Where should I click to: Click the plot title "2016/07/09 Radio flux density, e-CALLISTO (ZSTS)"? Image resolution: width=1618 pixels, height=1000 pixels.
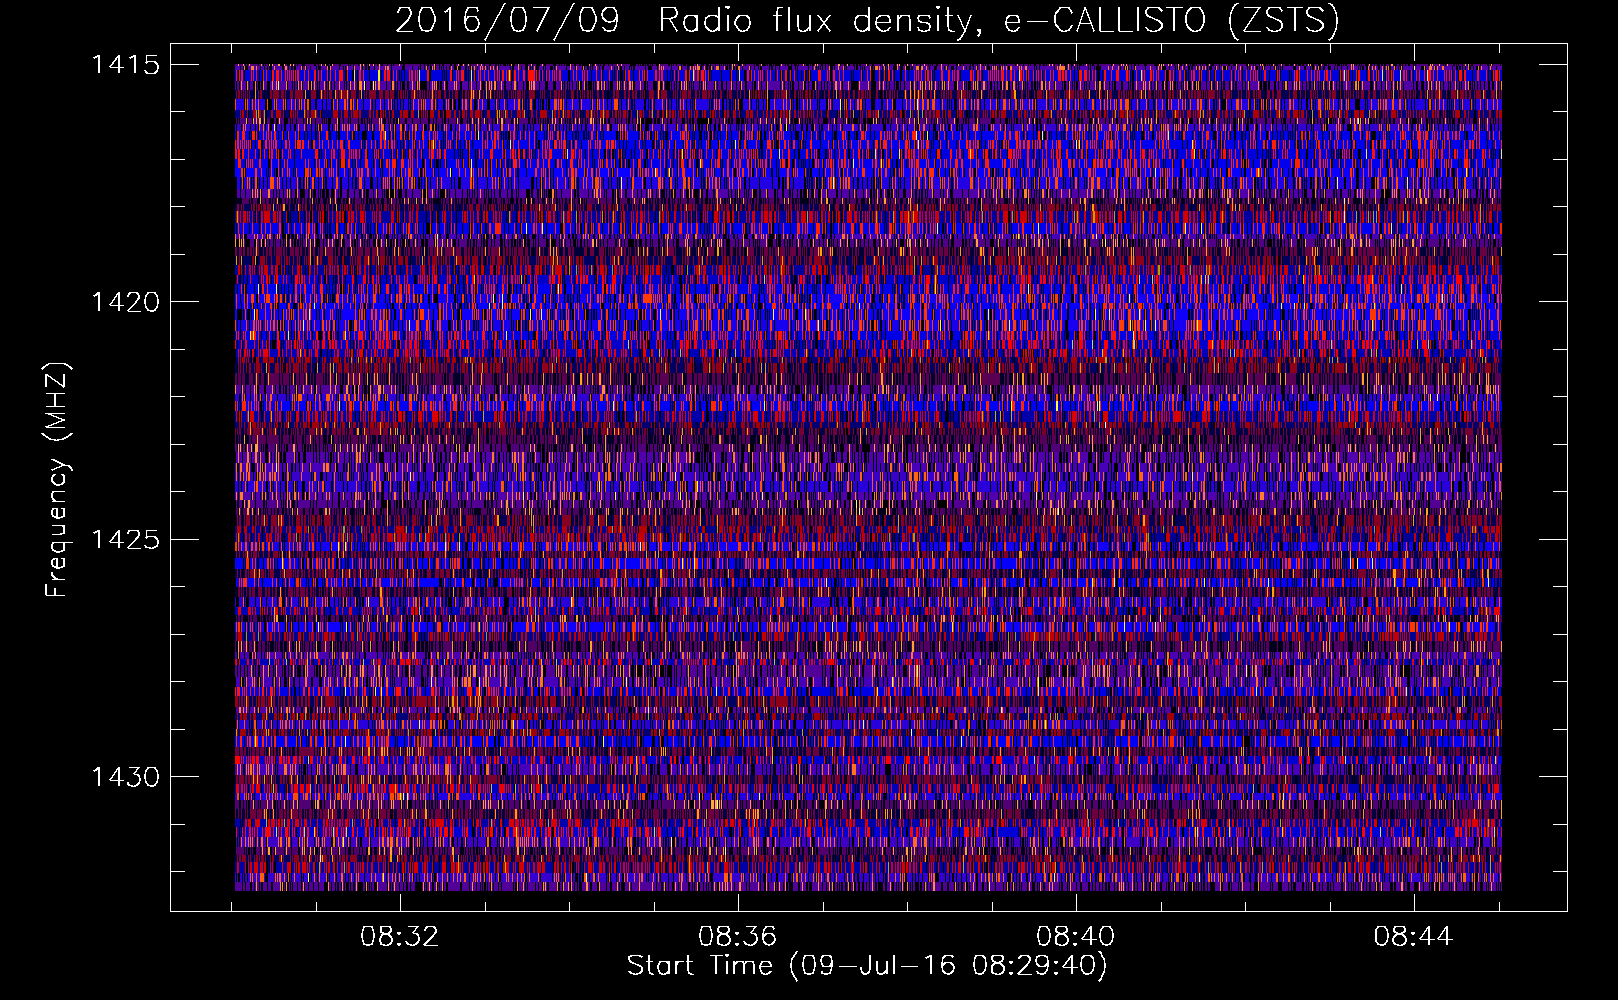point(867,21)
